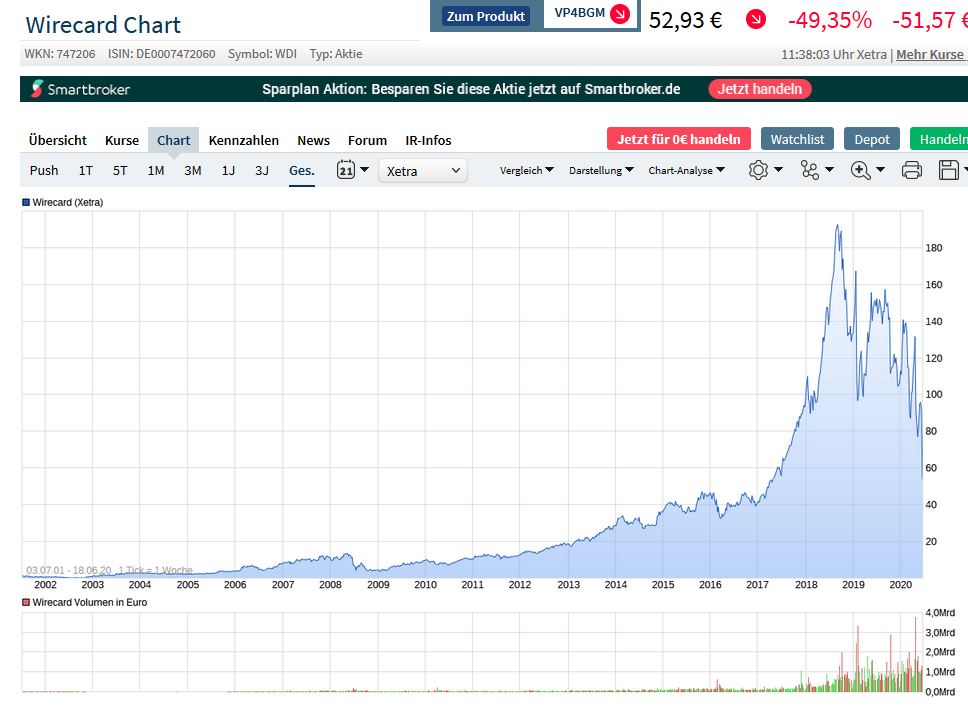Select the Push timeframe
This screenshot has height=707, width=968.
pyautogui.click(x=44, y=170)
